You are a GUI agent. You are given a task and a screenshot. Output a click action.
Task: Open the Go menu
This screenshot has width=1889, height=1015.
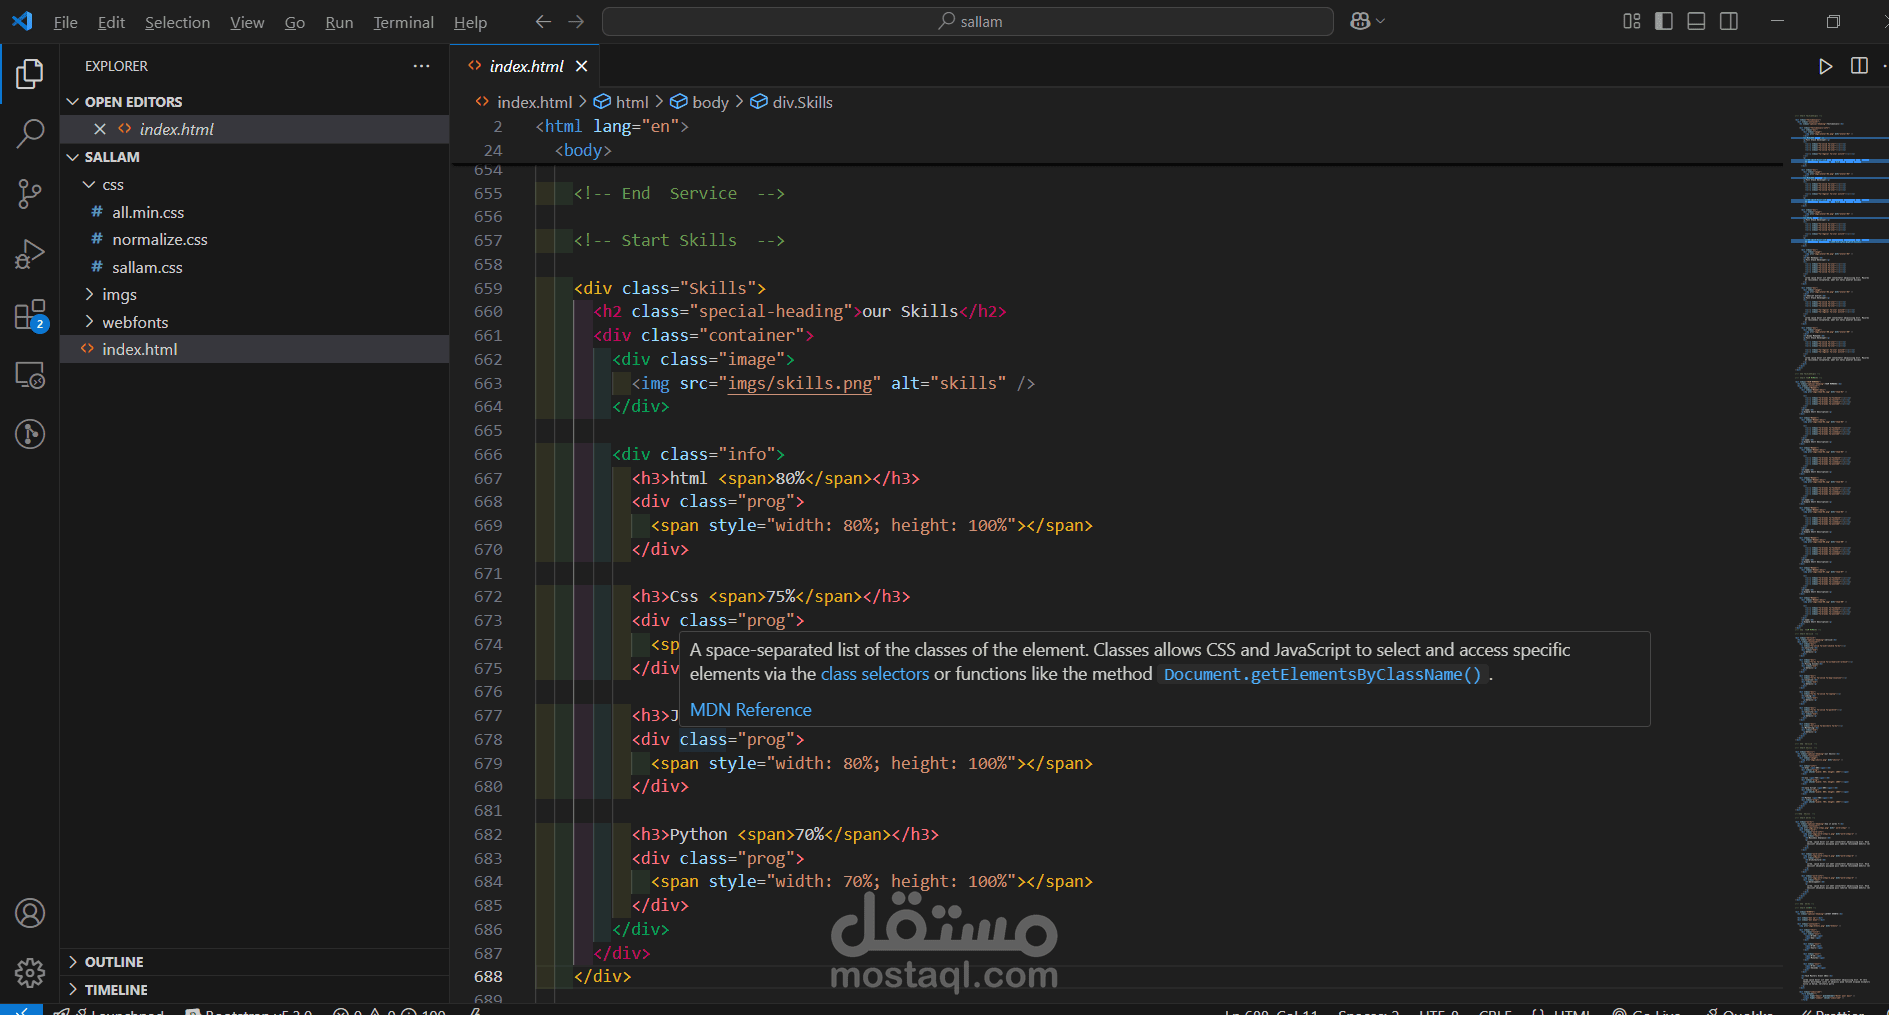(294, 22)
